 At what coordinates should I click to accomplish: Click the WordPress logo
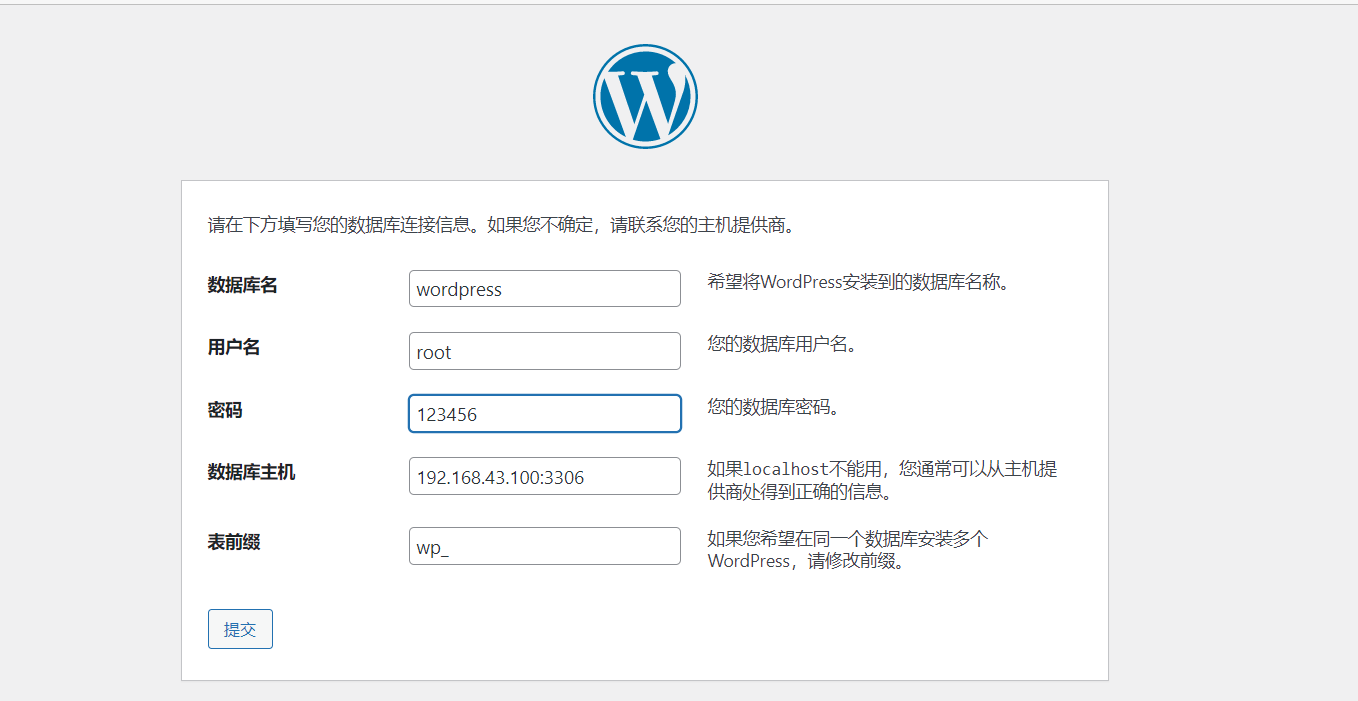pyautogui.click(x=645, y=96)
